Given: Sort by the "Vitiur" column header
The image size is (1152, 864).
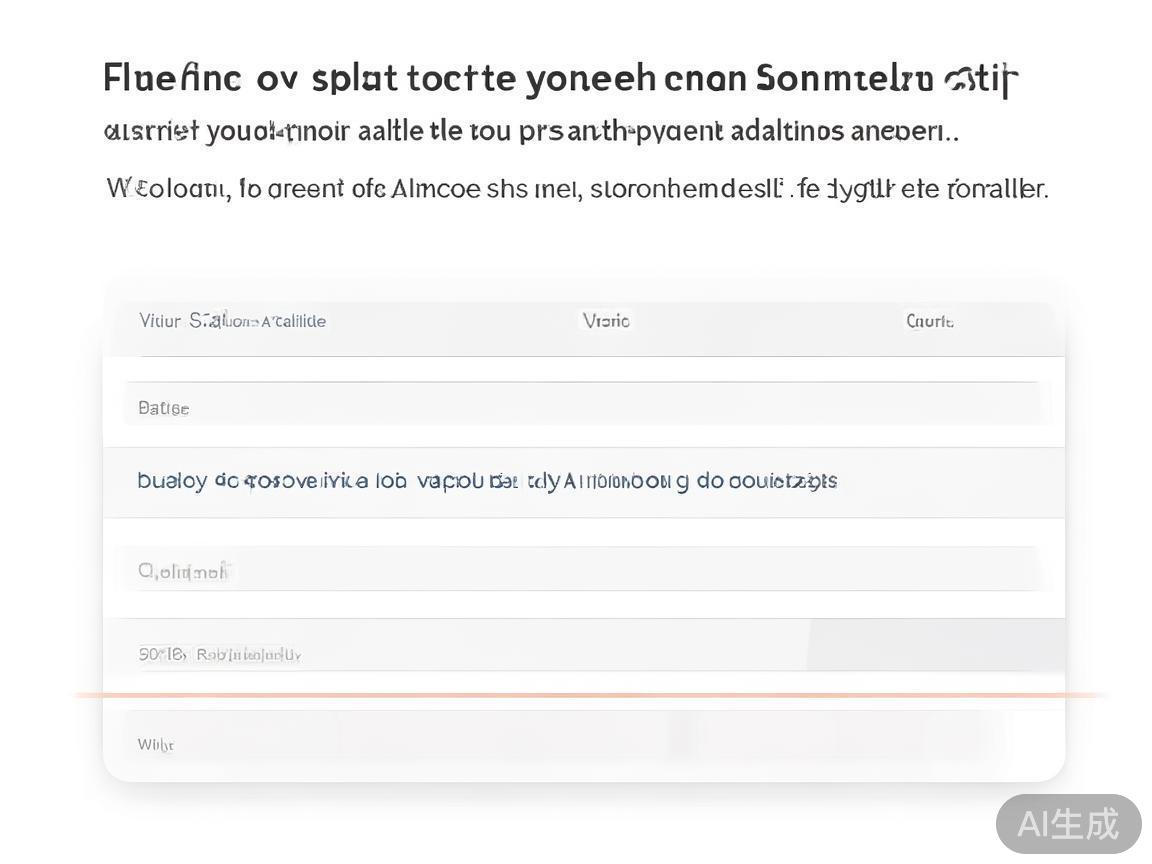Looking at the screenshot, I should coord(160,321).
